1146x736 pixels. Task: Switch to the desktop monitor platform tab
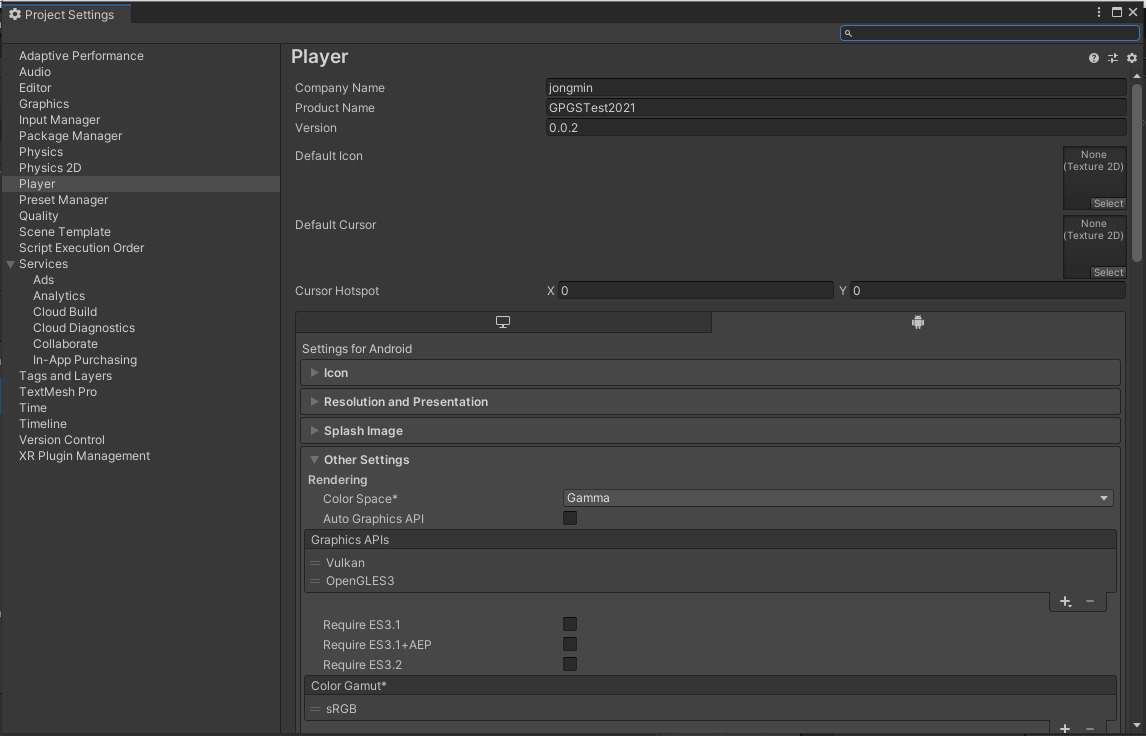point(503,322)
